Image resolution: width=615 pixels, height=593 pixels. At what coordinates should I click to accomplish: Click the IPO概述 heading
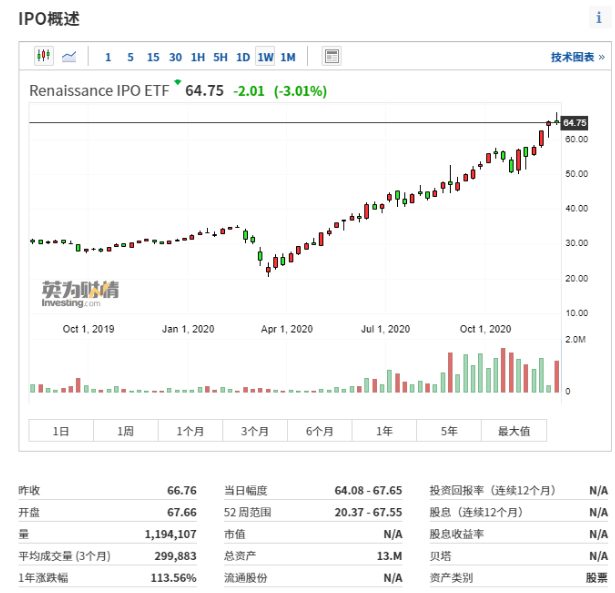49,19
